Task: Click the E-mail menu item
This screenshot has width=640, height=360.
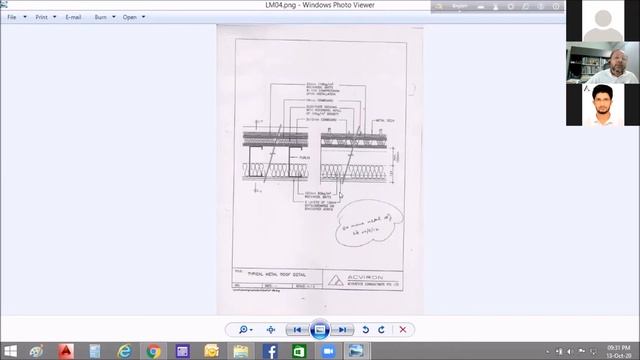Action: pyautogui.click(x=73, y=17)
